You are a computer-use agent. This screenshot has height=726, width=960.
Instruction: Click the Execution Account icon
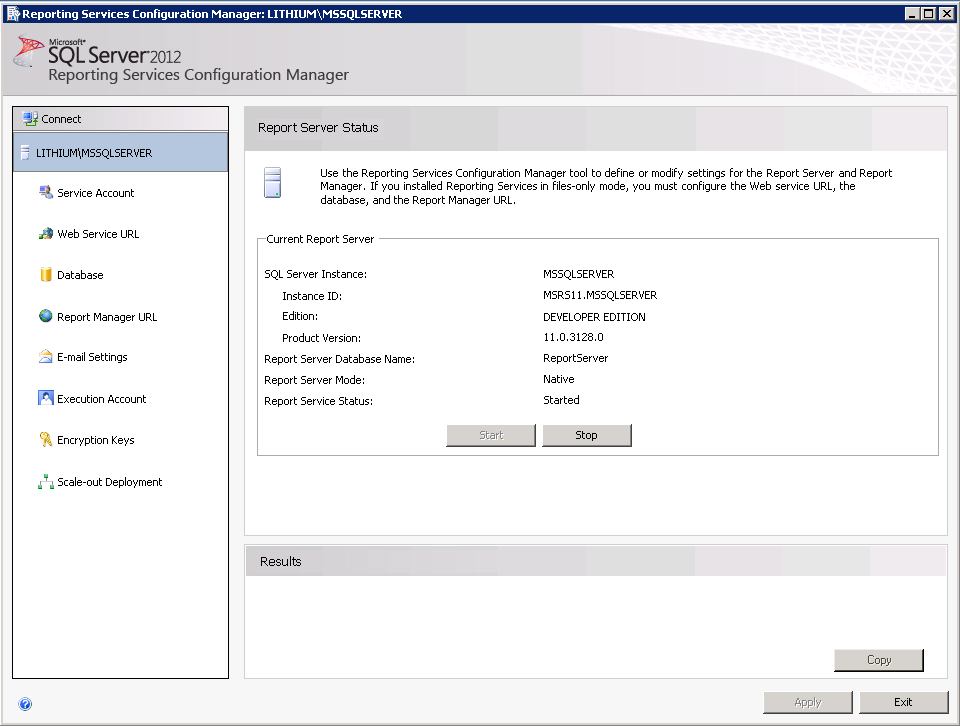(45, 398)
